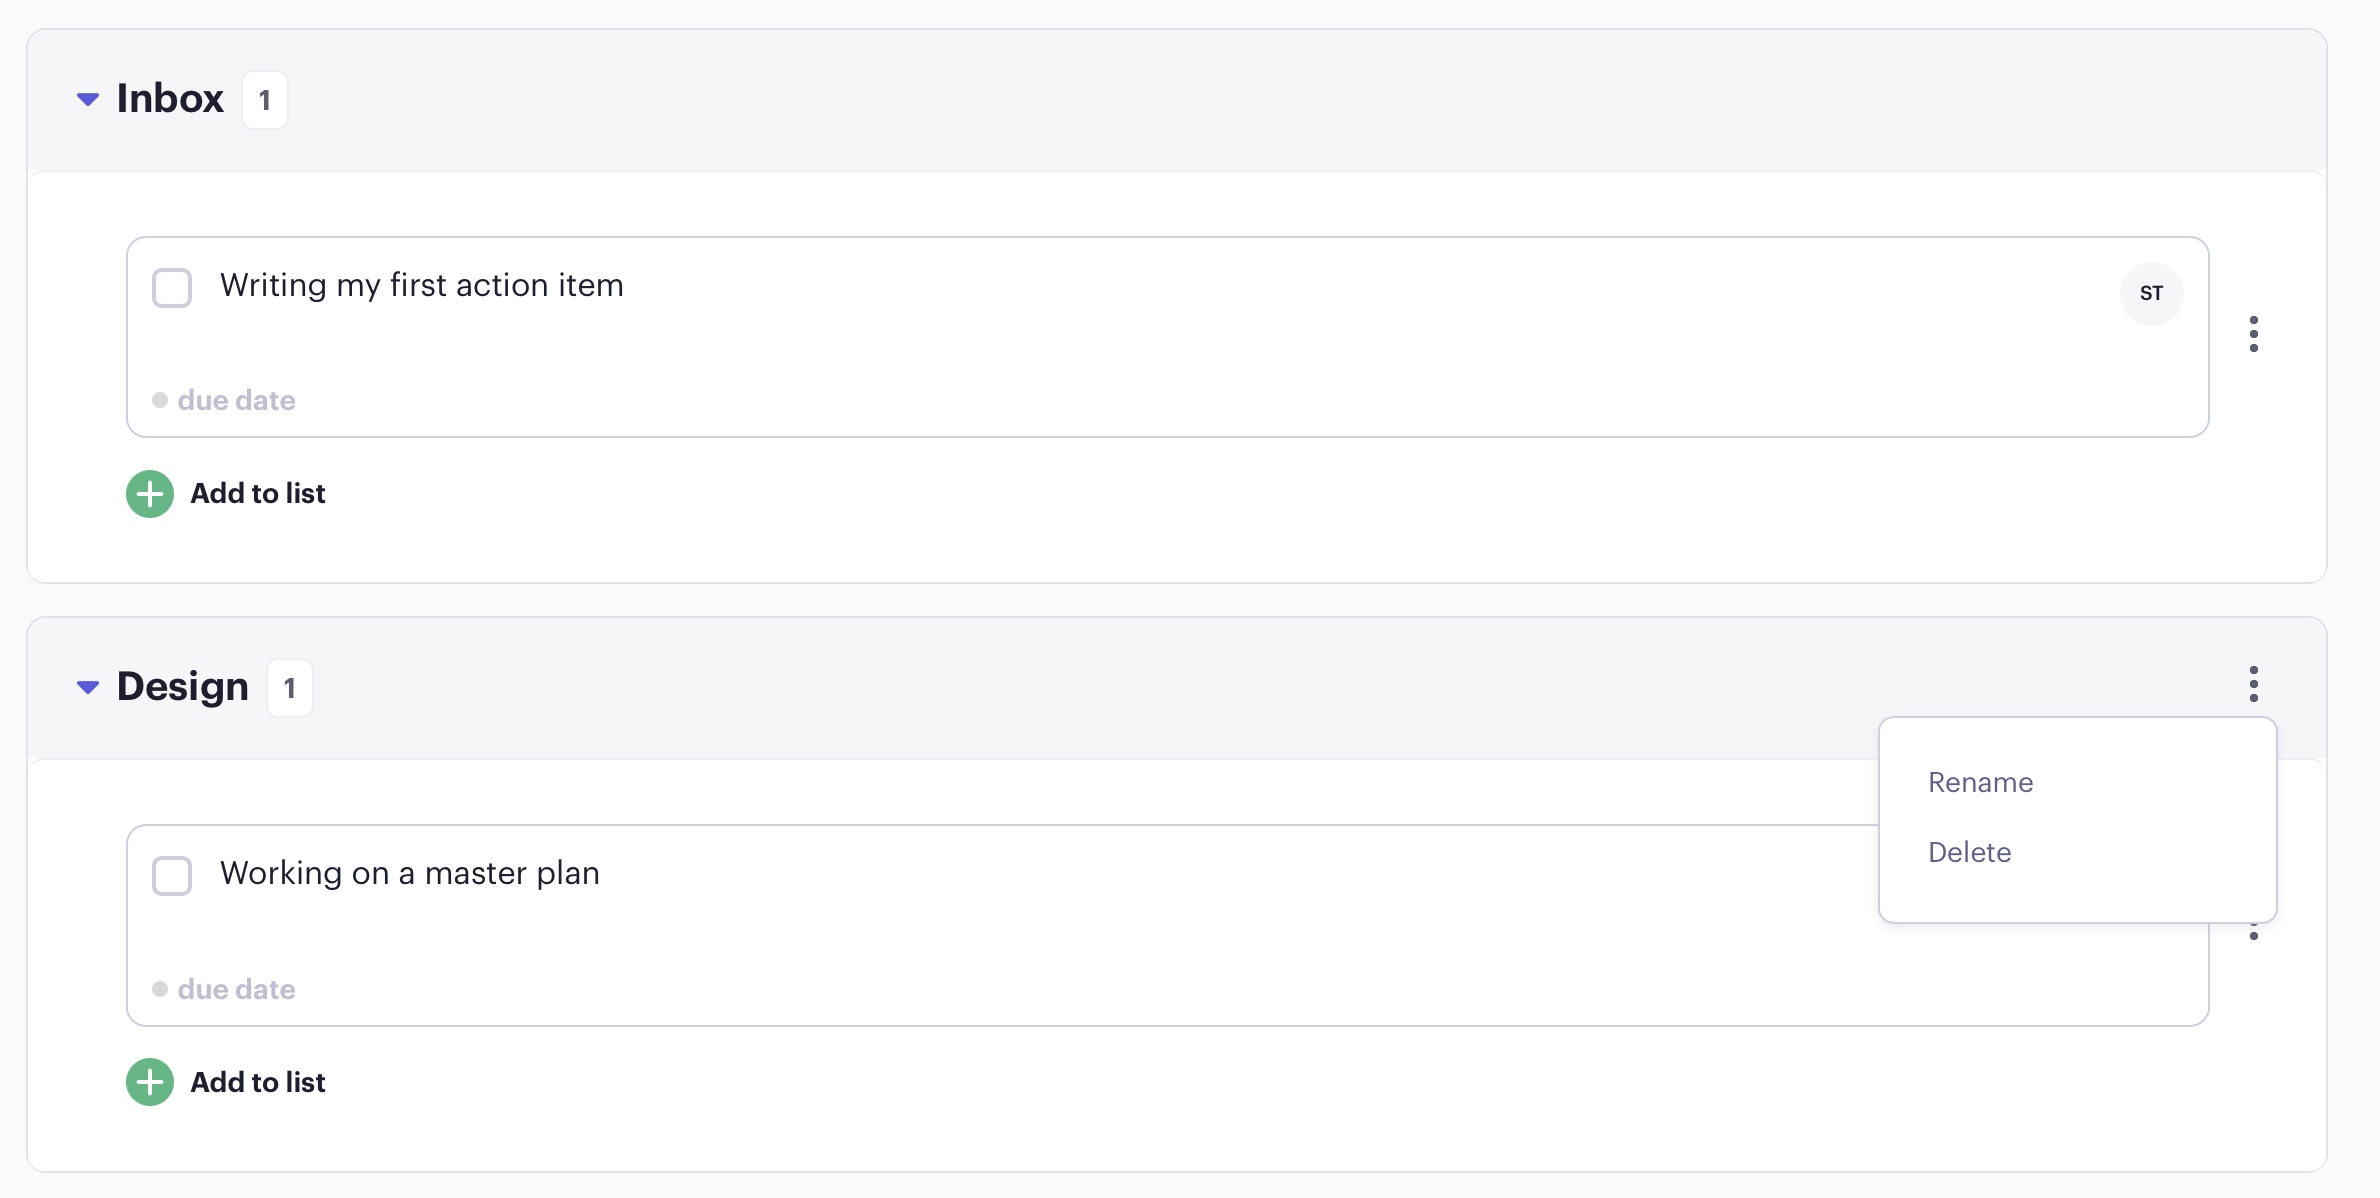Set due date for master plan task
Viewport: 2380px width, 1198px height.
(x=235, y=990)
